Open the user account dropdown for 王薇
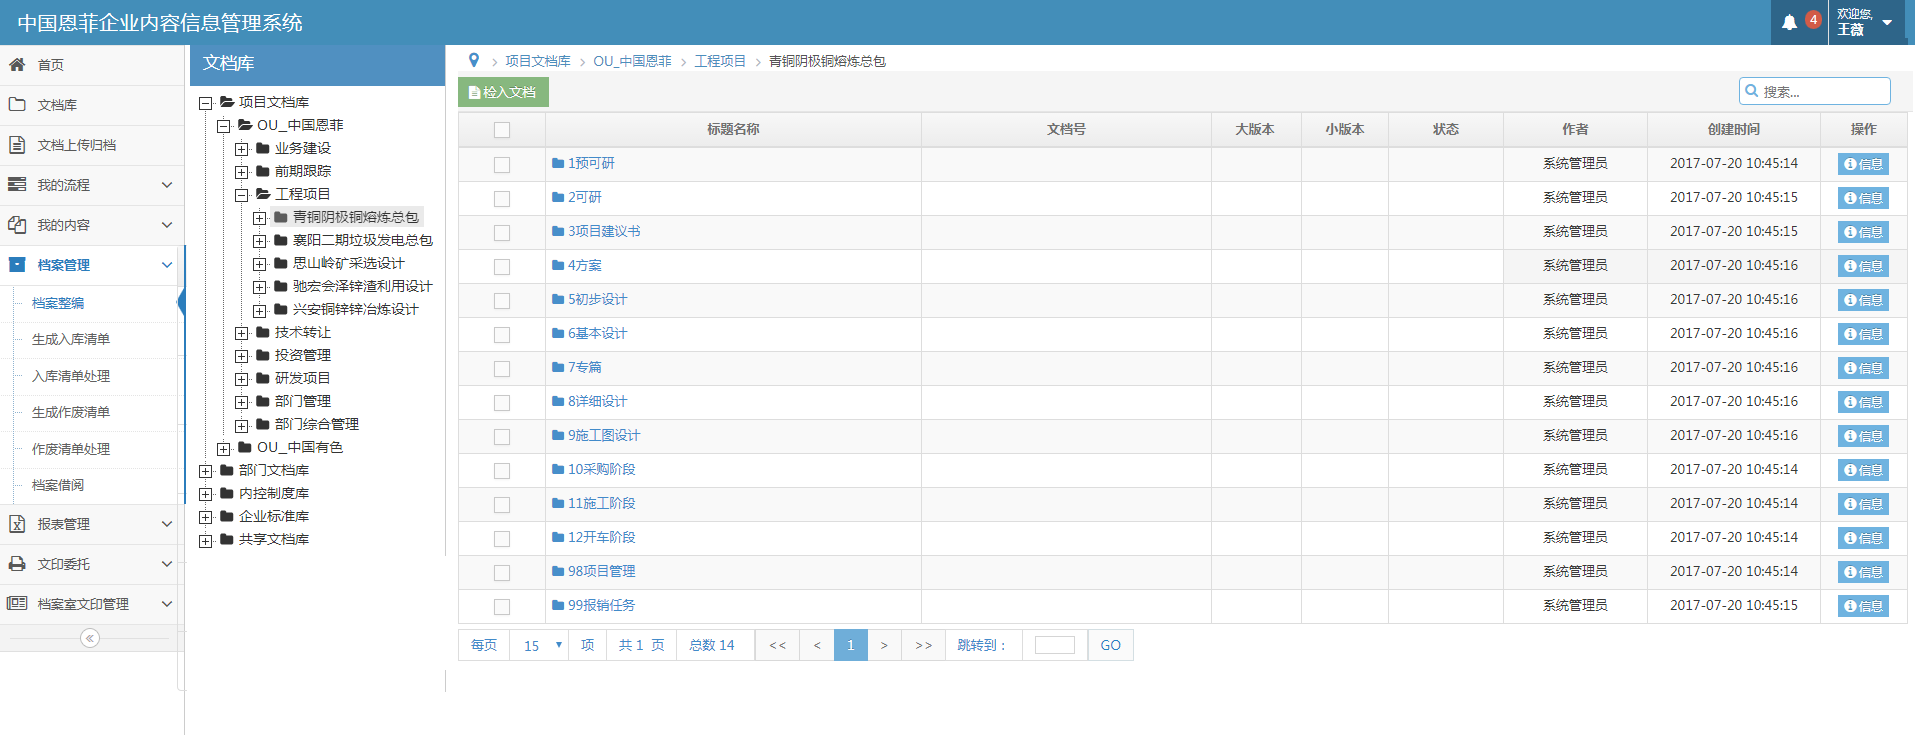The image size is (1915, 735). point(1866,22)
